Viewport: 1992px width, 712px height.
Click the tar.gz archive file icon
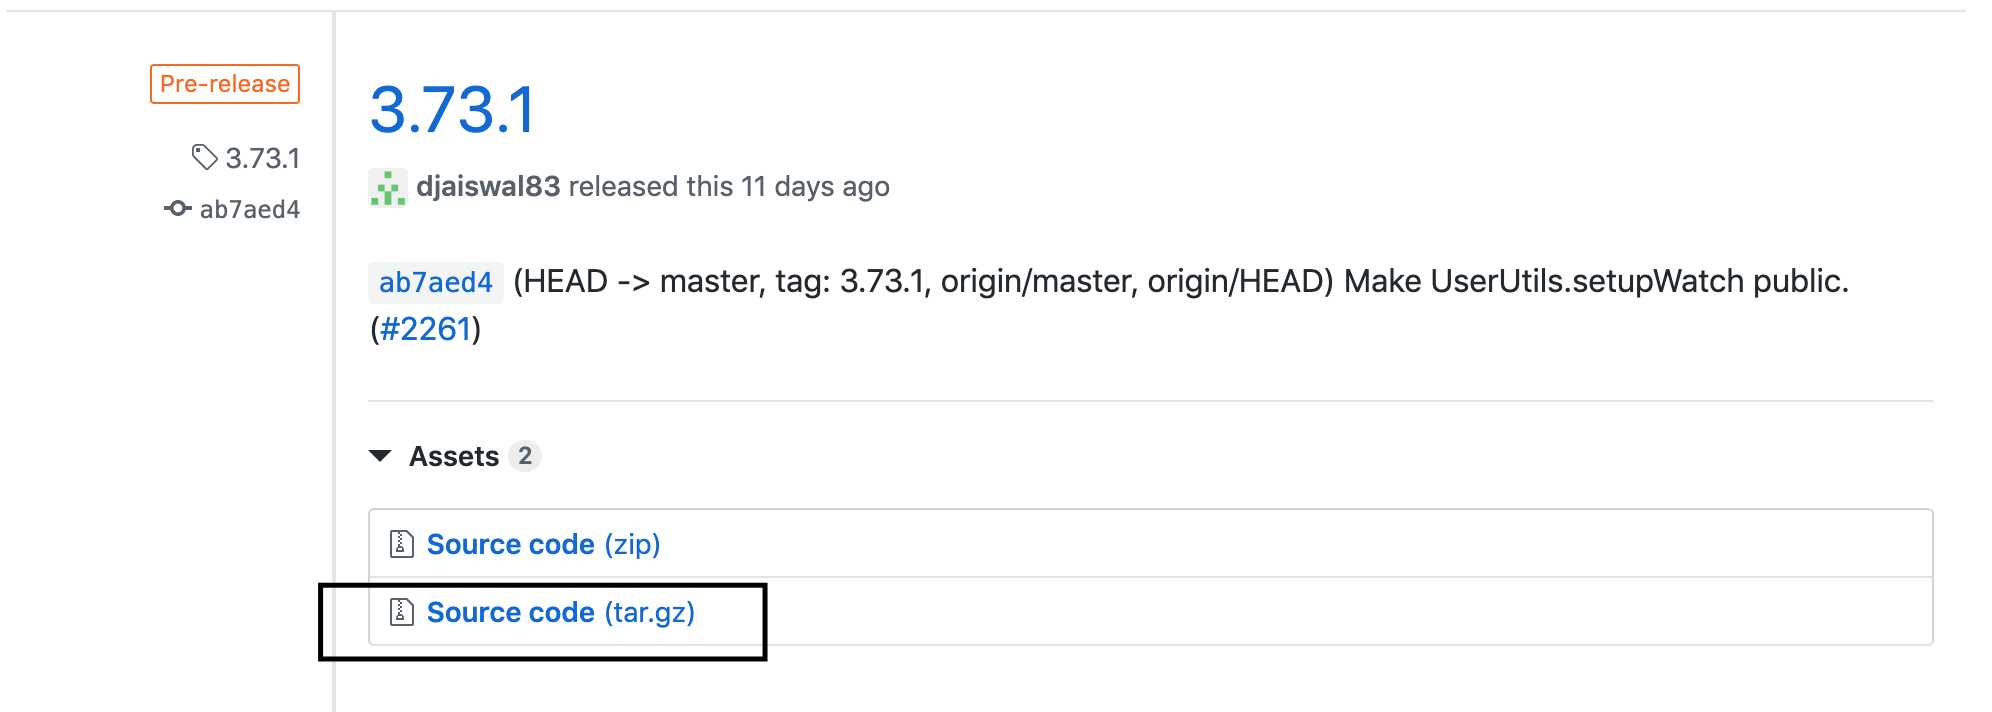pyautogui.click(x=401, y=611)
